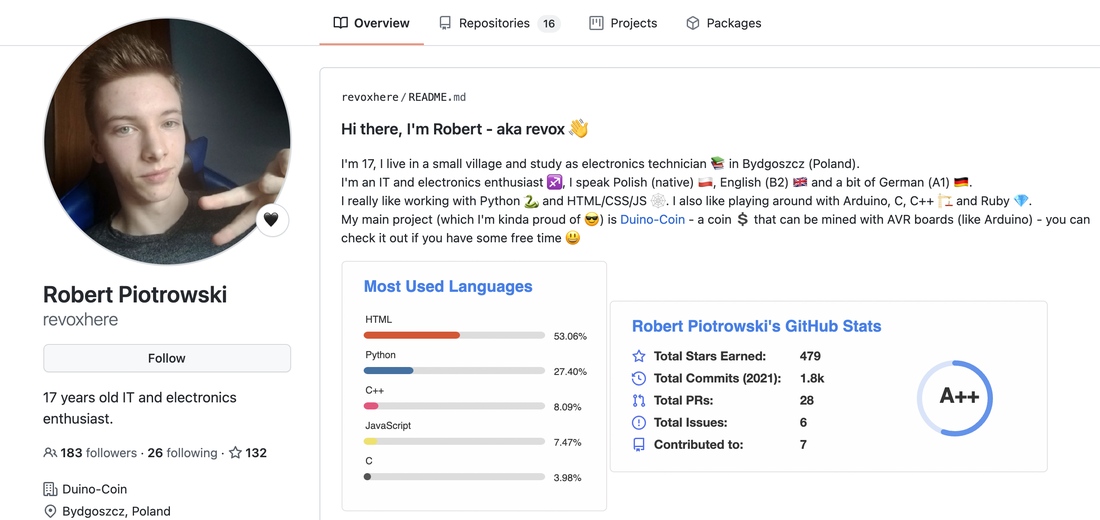Click the waving hand emoji
1100x520 pixels.
[578, 128]
